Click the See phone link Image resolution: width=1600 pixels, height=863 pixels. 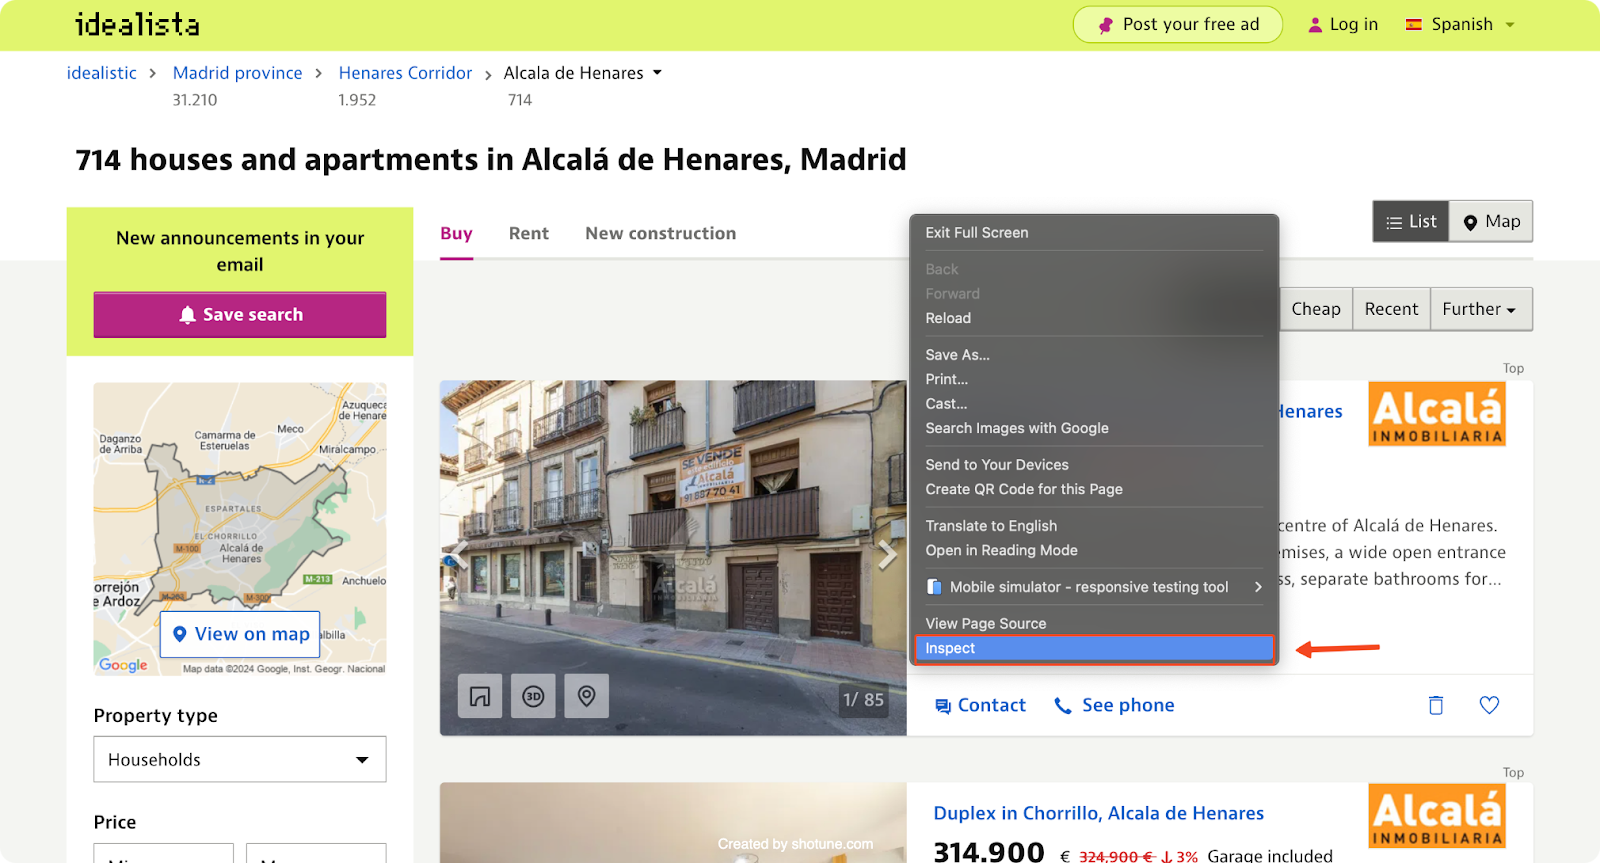coord(1115,706)
